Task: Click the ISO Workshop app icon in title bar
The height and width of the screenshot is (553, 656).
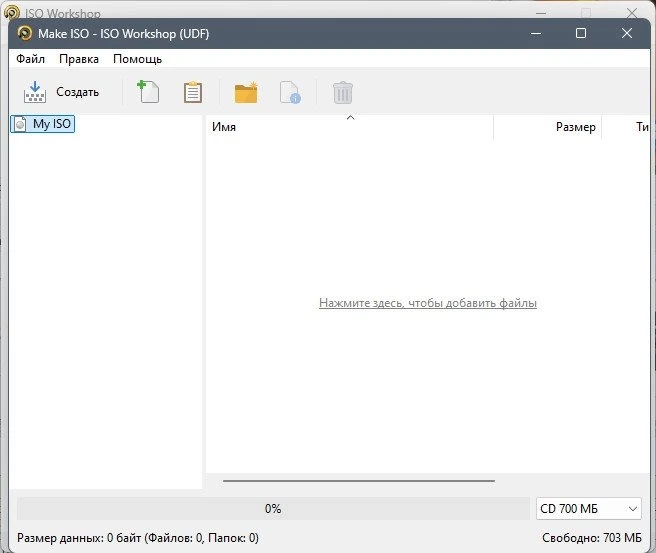Action: tap(25, 33)
